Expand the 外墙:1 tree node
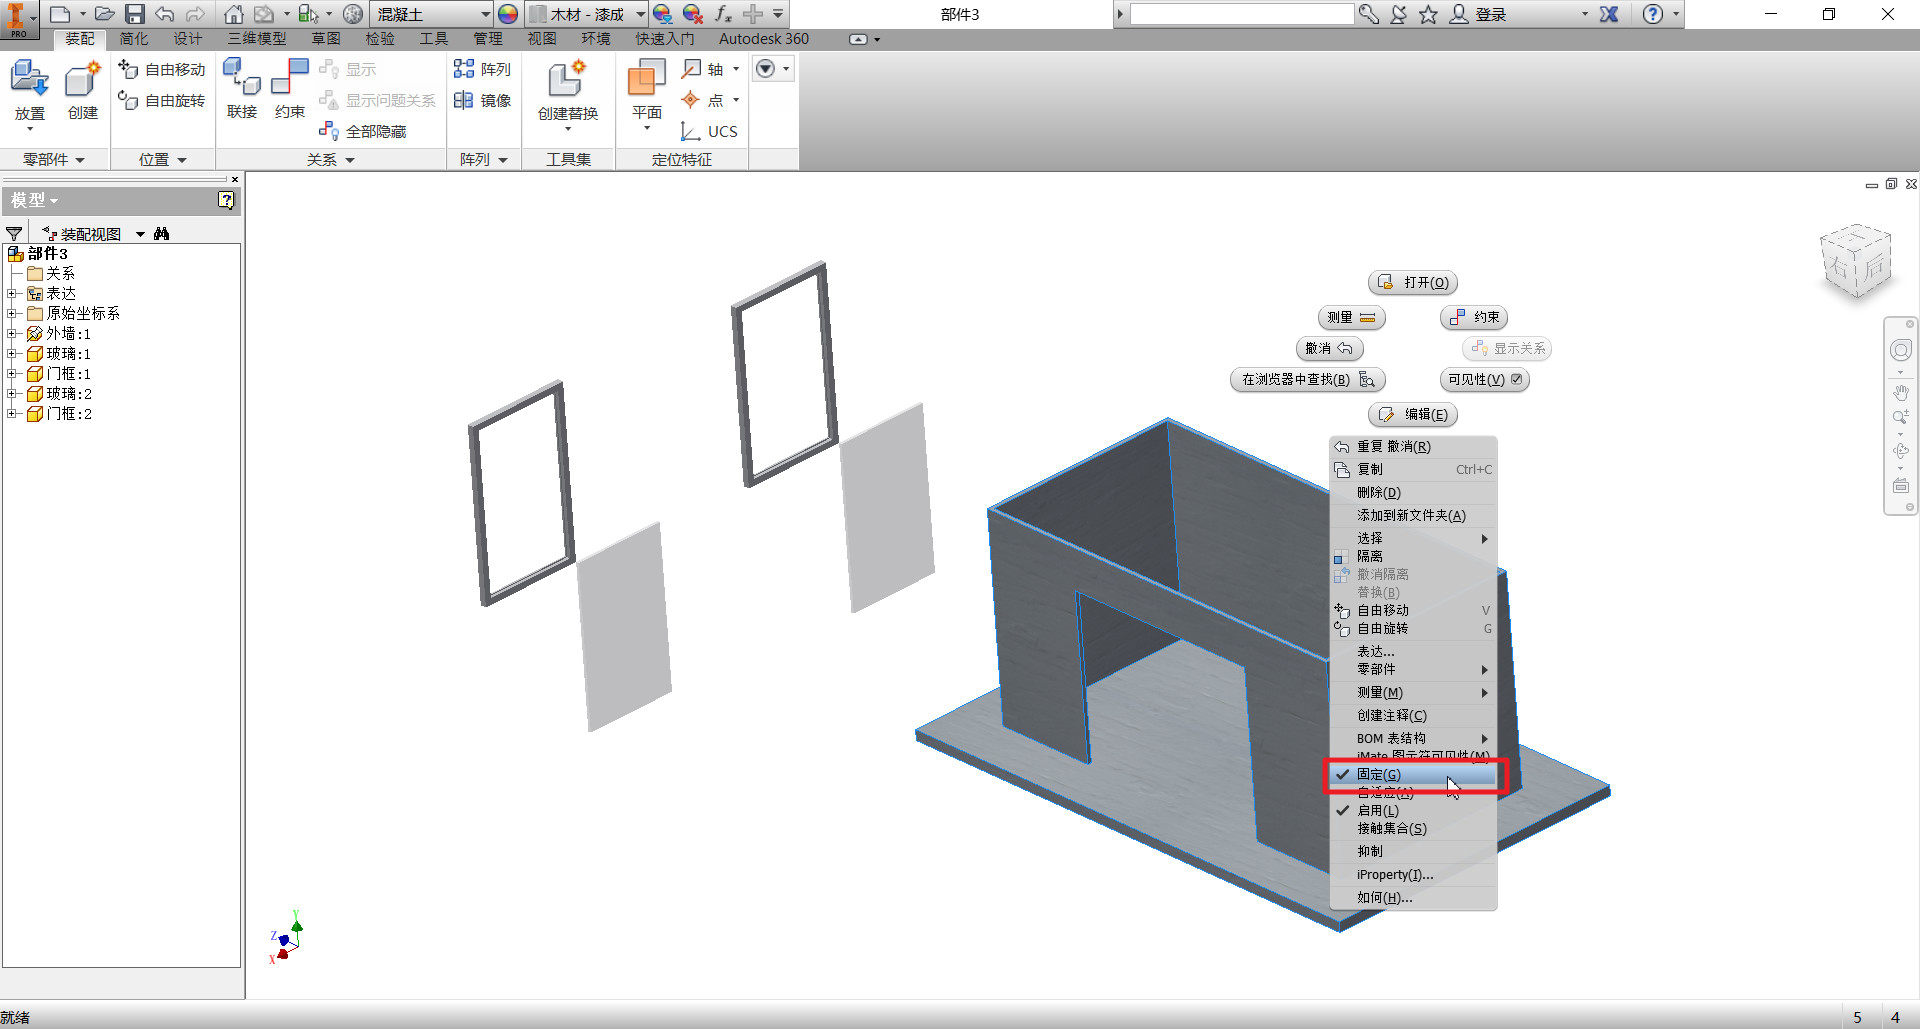The height and width of the screenshot is (1029, 1920). pos(11,334)
